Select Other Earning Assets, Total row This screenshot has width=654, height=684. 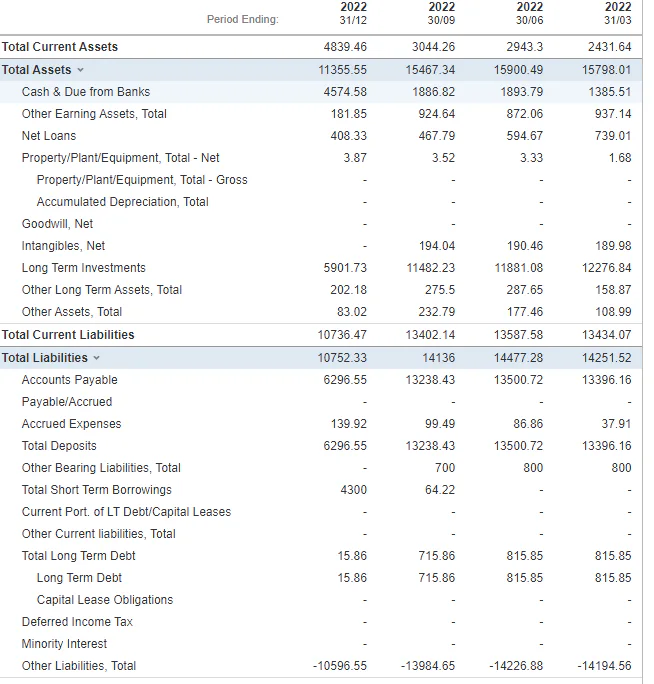tap(321, 114)
